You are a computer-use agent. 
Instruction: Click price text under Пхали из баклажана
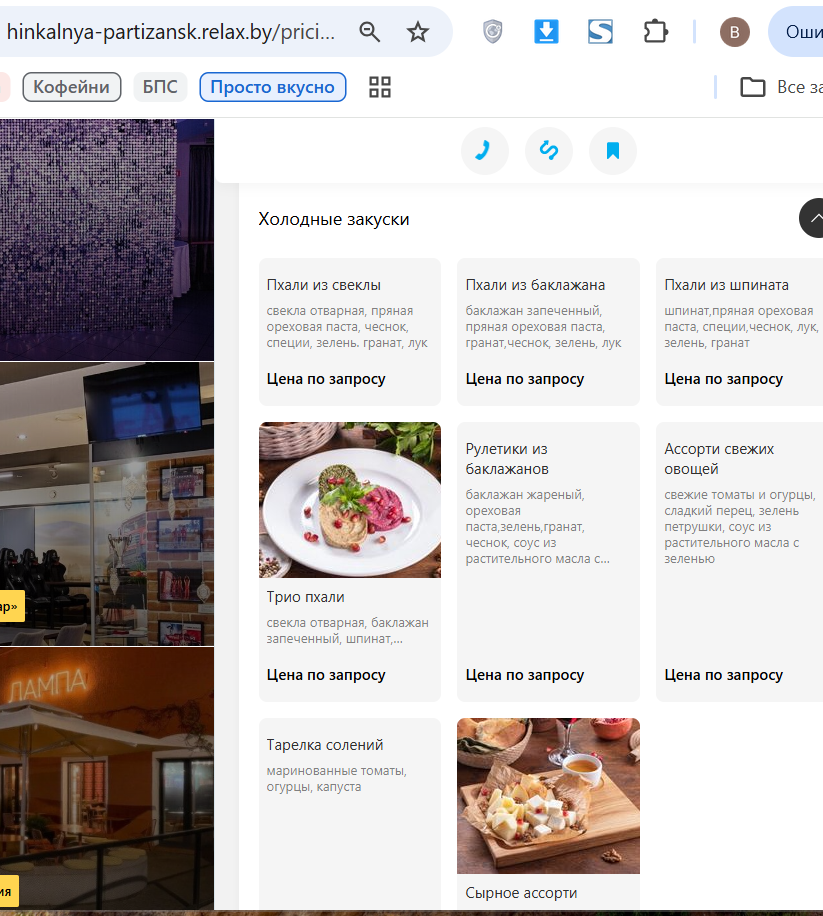pos(525,379)
